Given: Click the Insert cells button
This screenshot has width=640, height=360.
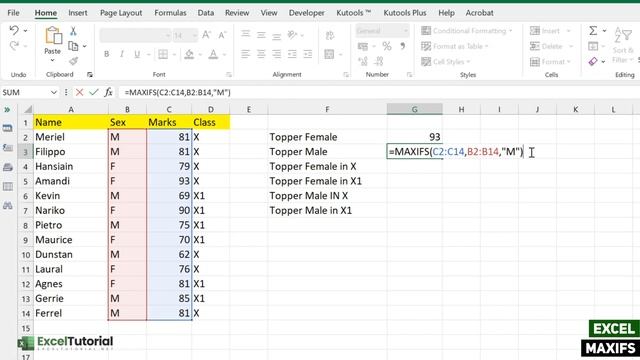Looking at the screenshot, I should (549, 31).
